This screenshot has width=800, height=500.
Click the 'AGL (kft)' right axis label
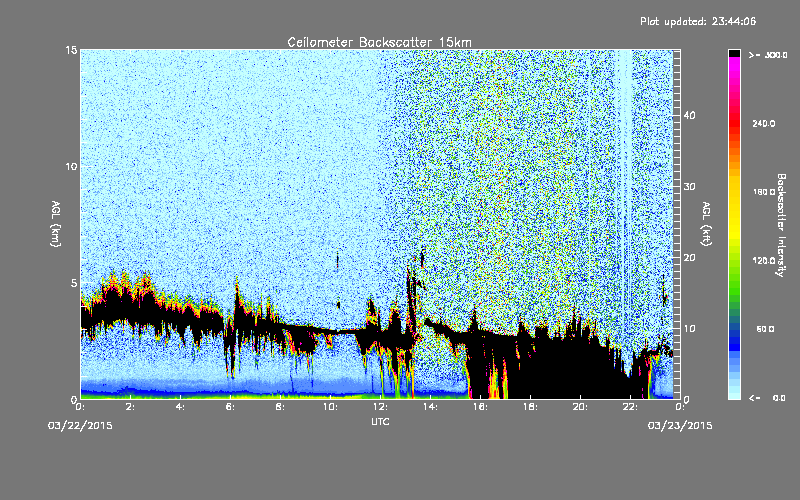pyautogui.click(x=706, y=224)
